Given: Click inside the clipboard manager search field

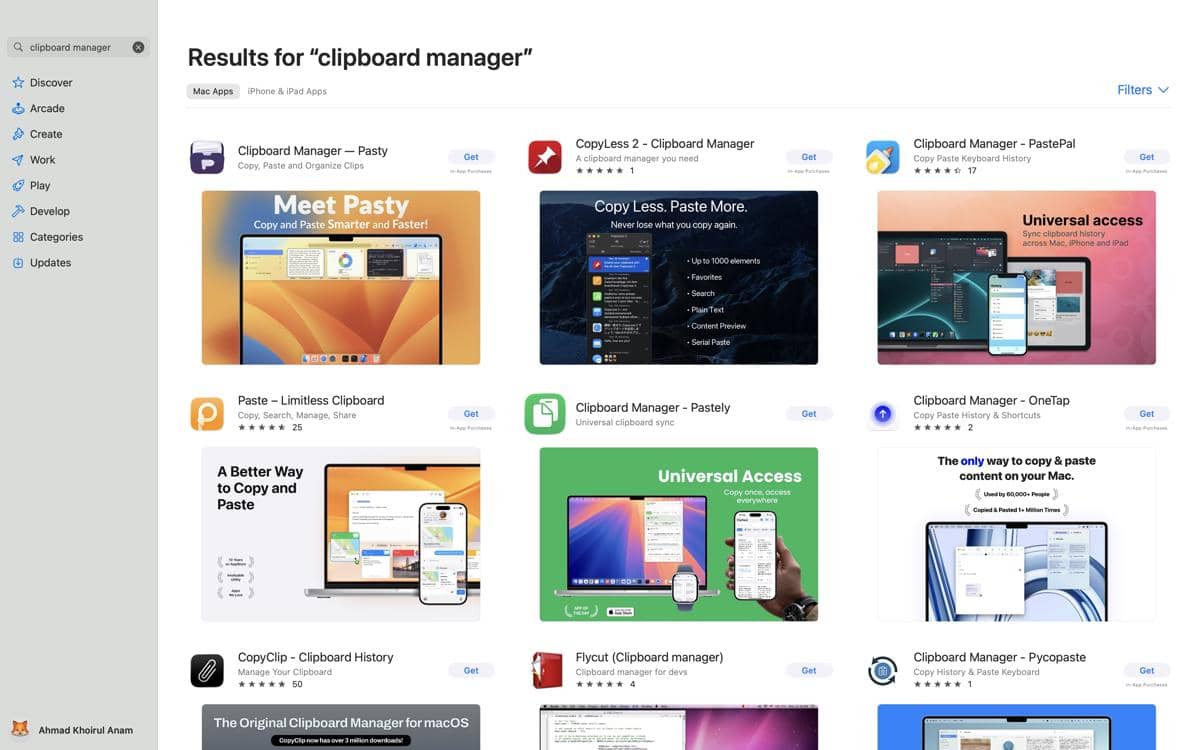Looking at the screenshot, I should point(78,47).
